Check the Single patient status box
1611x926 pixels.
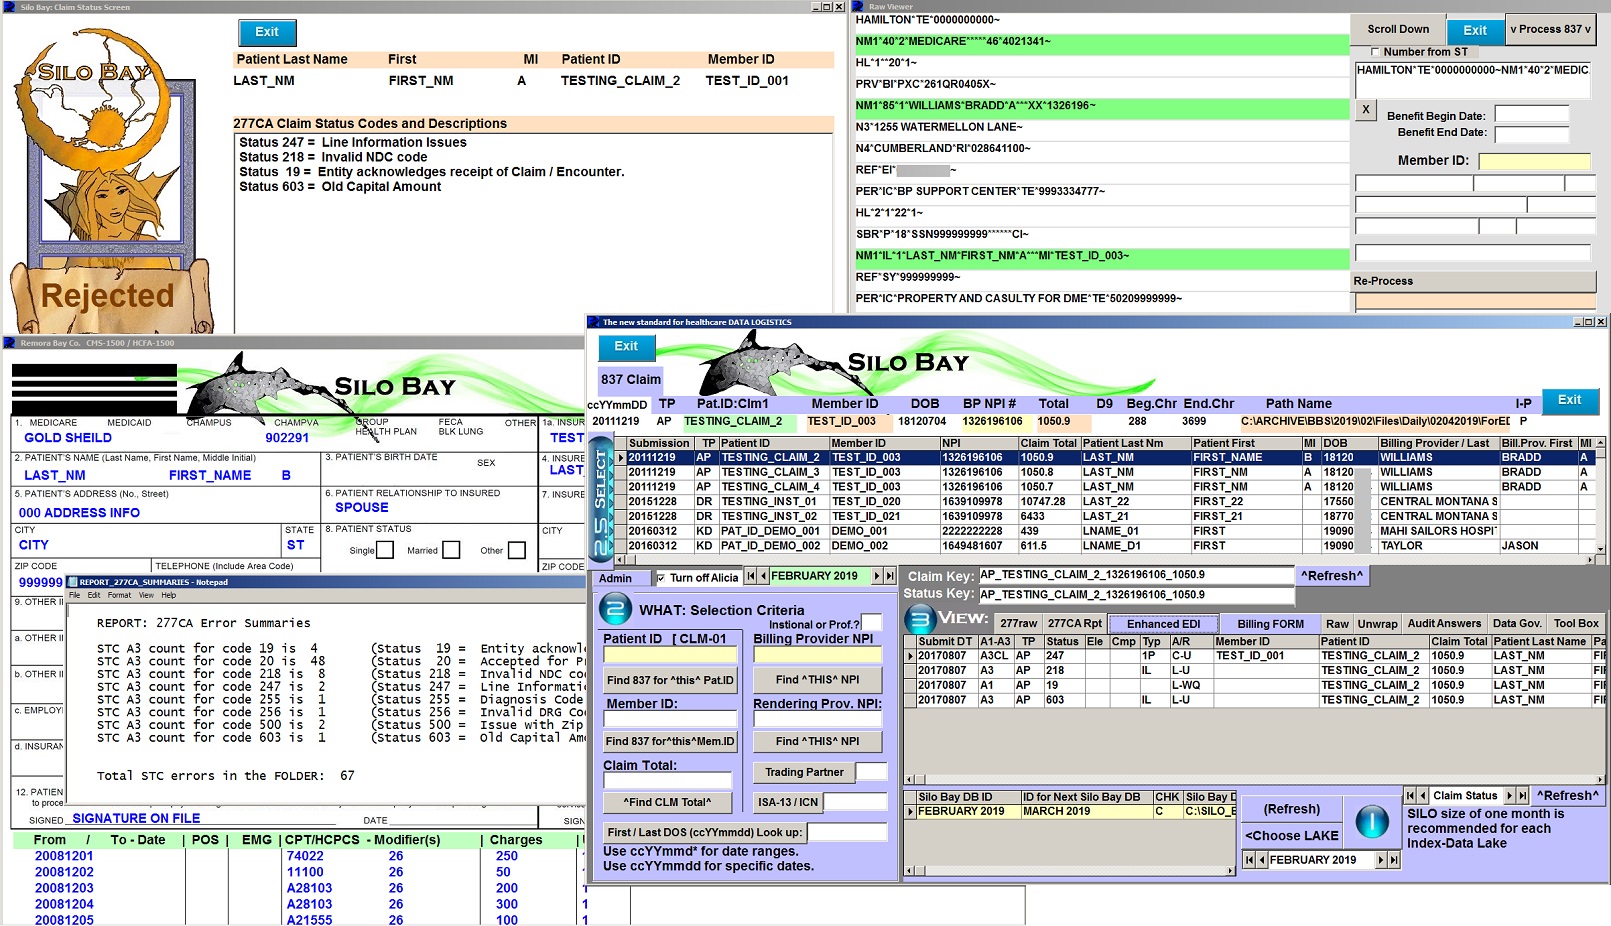[385, 550]
